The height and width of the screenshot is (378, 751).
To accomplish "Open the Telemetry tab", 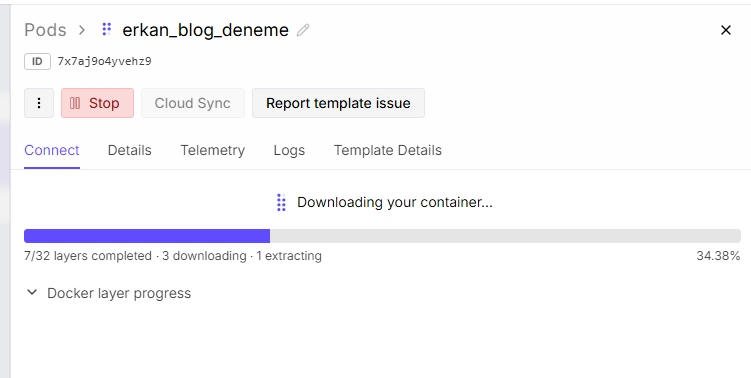I will [213, 150].
